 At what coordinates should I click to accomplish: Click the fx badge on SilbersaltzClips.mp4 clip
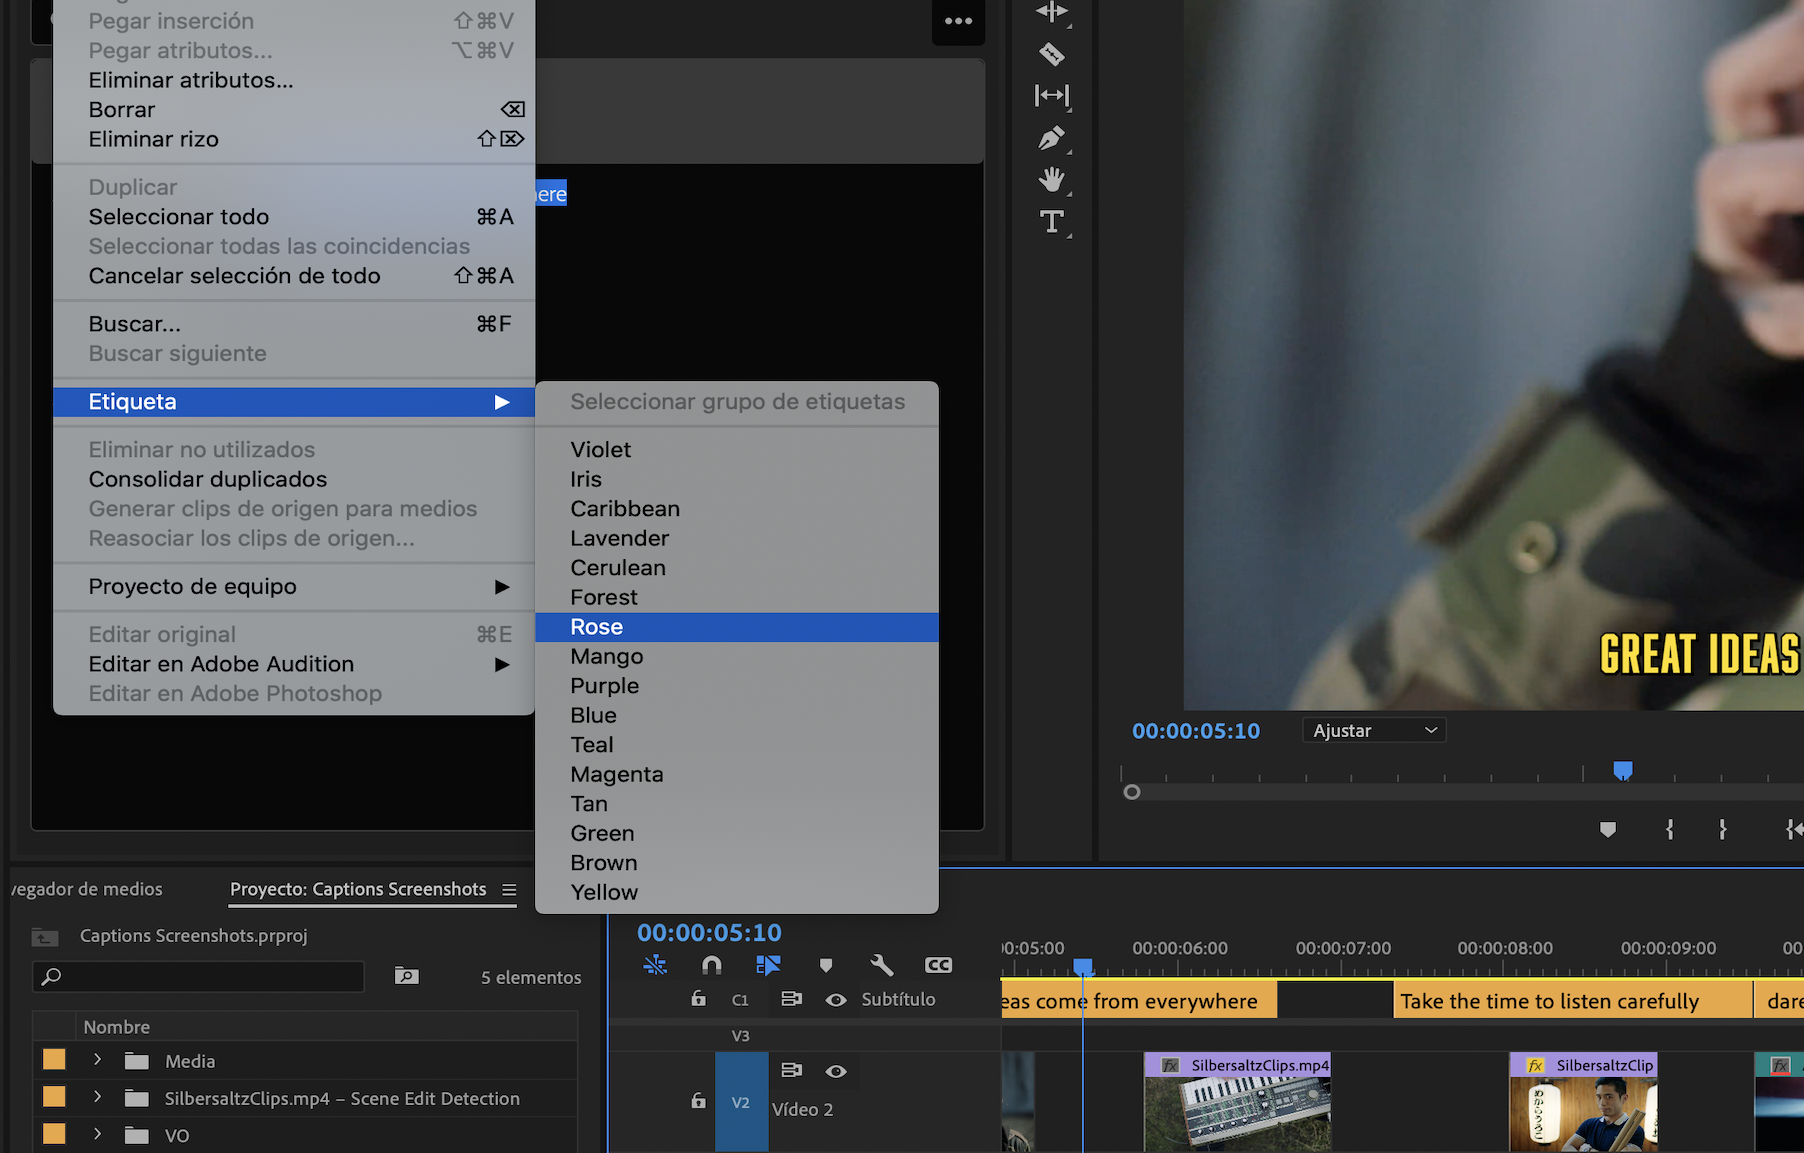pos(1169,1065)
